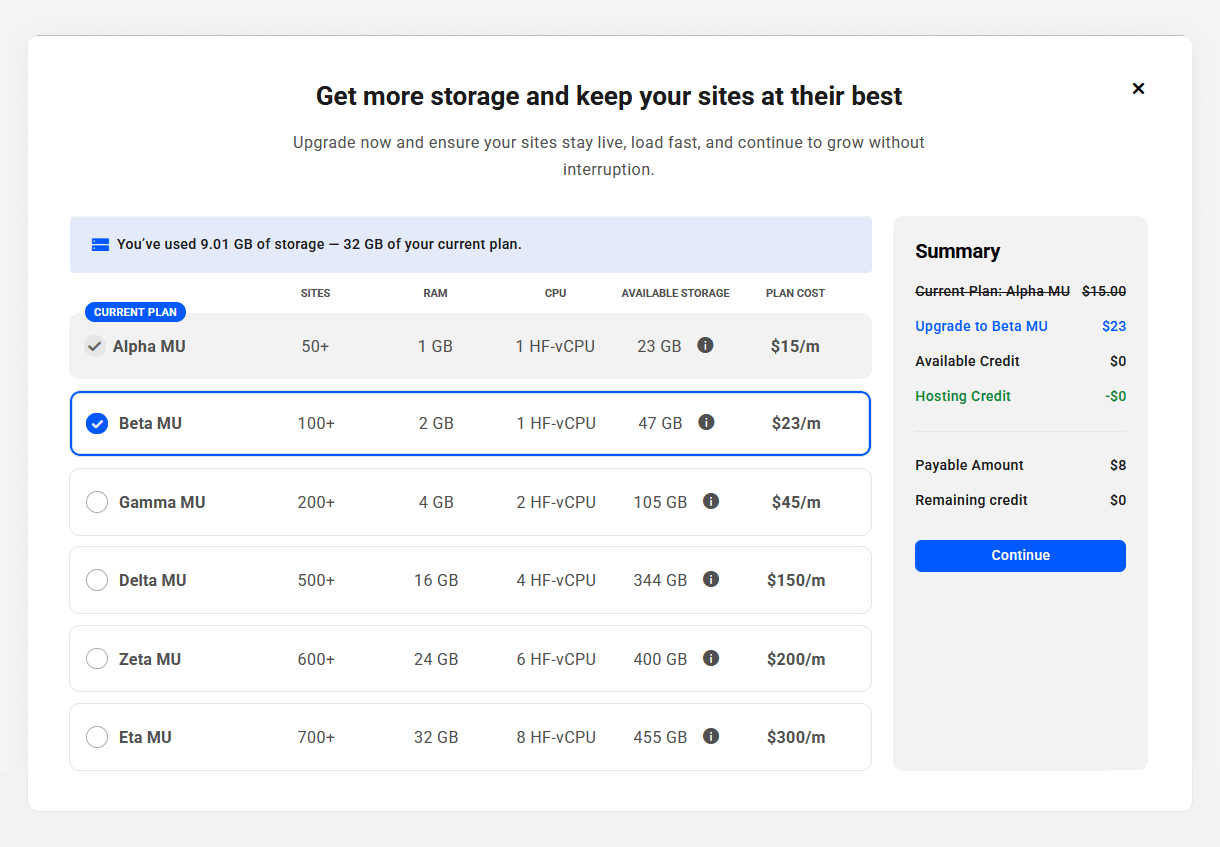Screen dimensions: 1220x847
Task: Click the Continue button
Action: click(1020, 556)
